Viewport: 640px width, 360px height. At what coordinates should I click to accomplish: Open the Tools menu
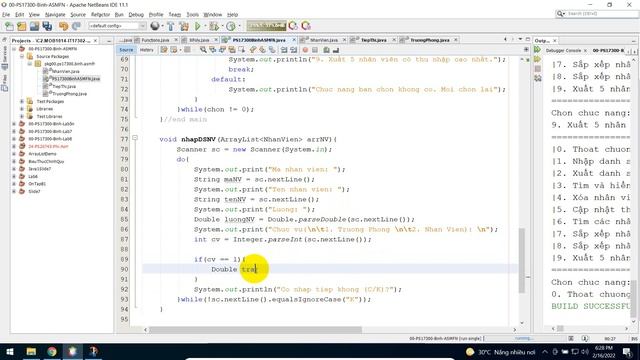[x=193, y=14]
